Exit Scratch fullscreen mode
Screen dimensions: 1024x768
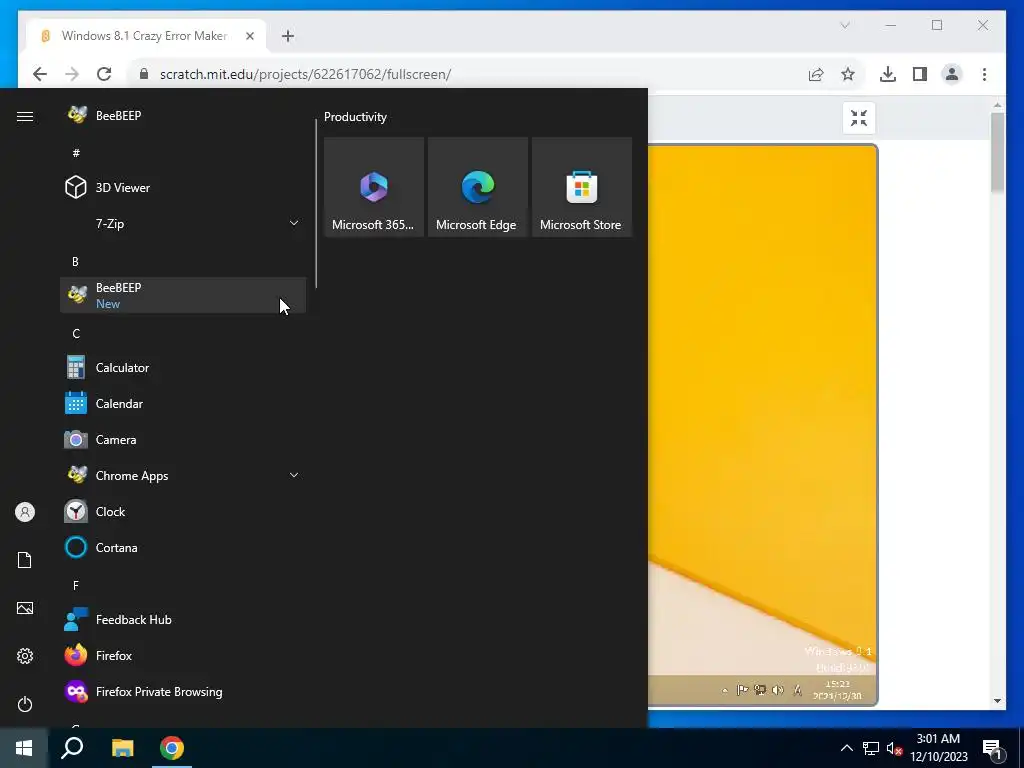coord(859,118)
